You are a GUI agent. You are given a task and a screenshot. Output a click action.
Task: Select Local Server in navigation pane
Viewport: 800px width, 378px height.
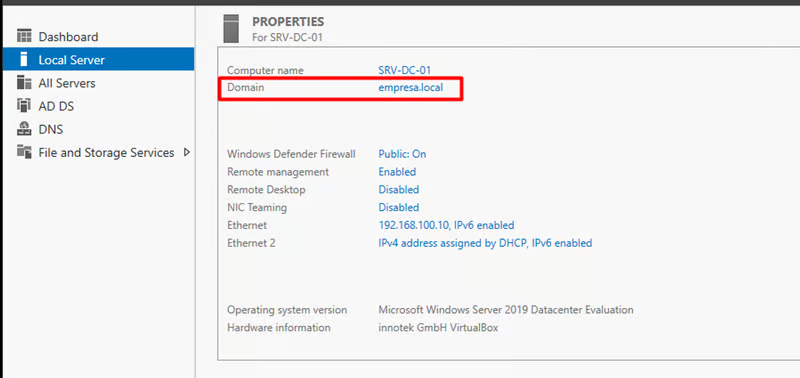click(98, 60)
